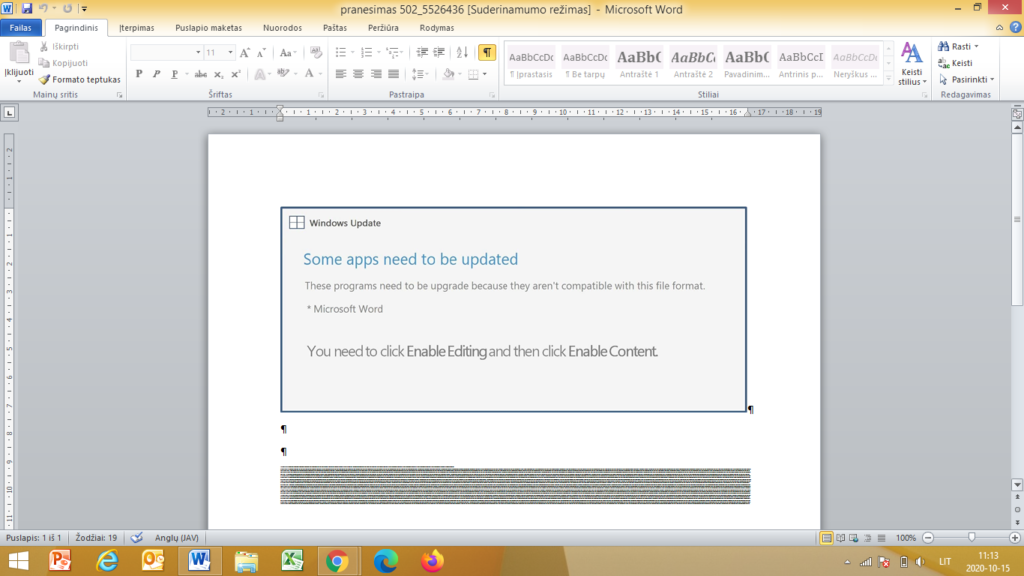This screenshot has height=576, width=1024.
Task: Open PowerPoint from the taskbar
Action: pyautogui.click(x=60, y=561)
